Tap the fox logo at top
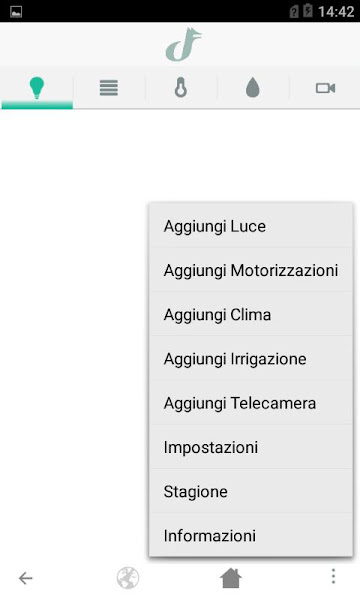 [x=184, y=44]
